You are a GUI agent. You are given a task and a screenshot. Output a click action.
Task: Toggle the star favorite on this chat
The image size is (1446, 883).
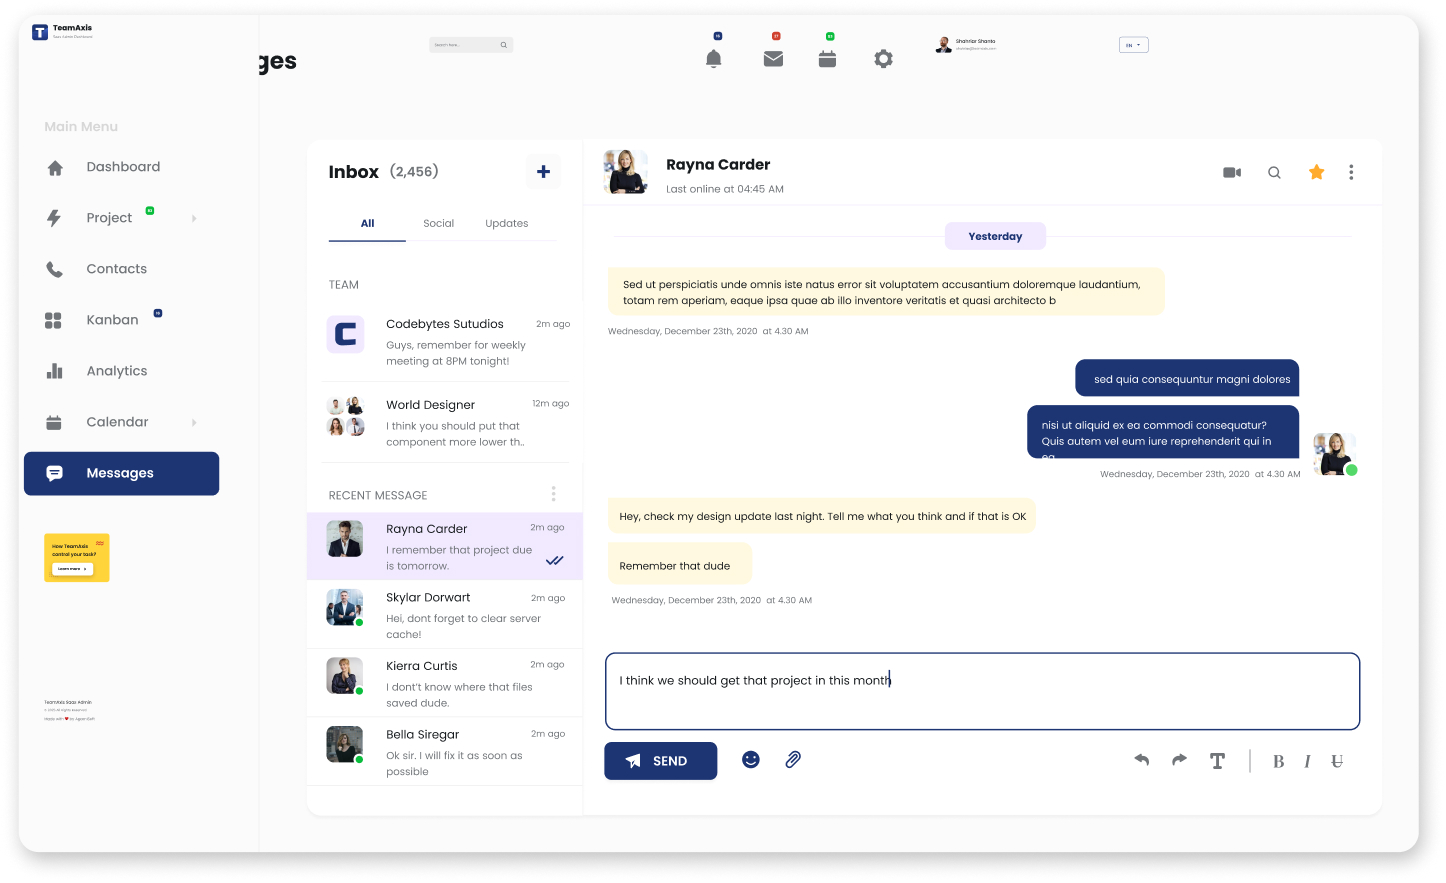tap(1316, 172)
